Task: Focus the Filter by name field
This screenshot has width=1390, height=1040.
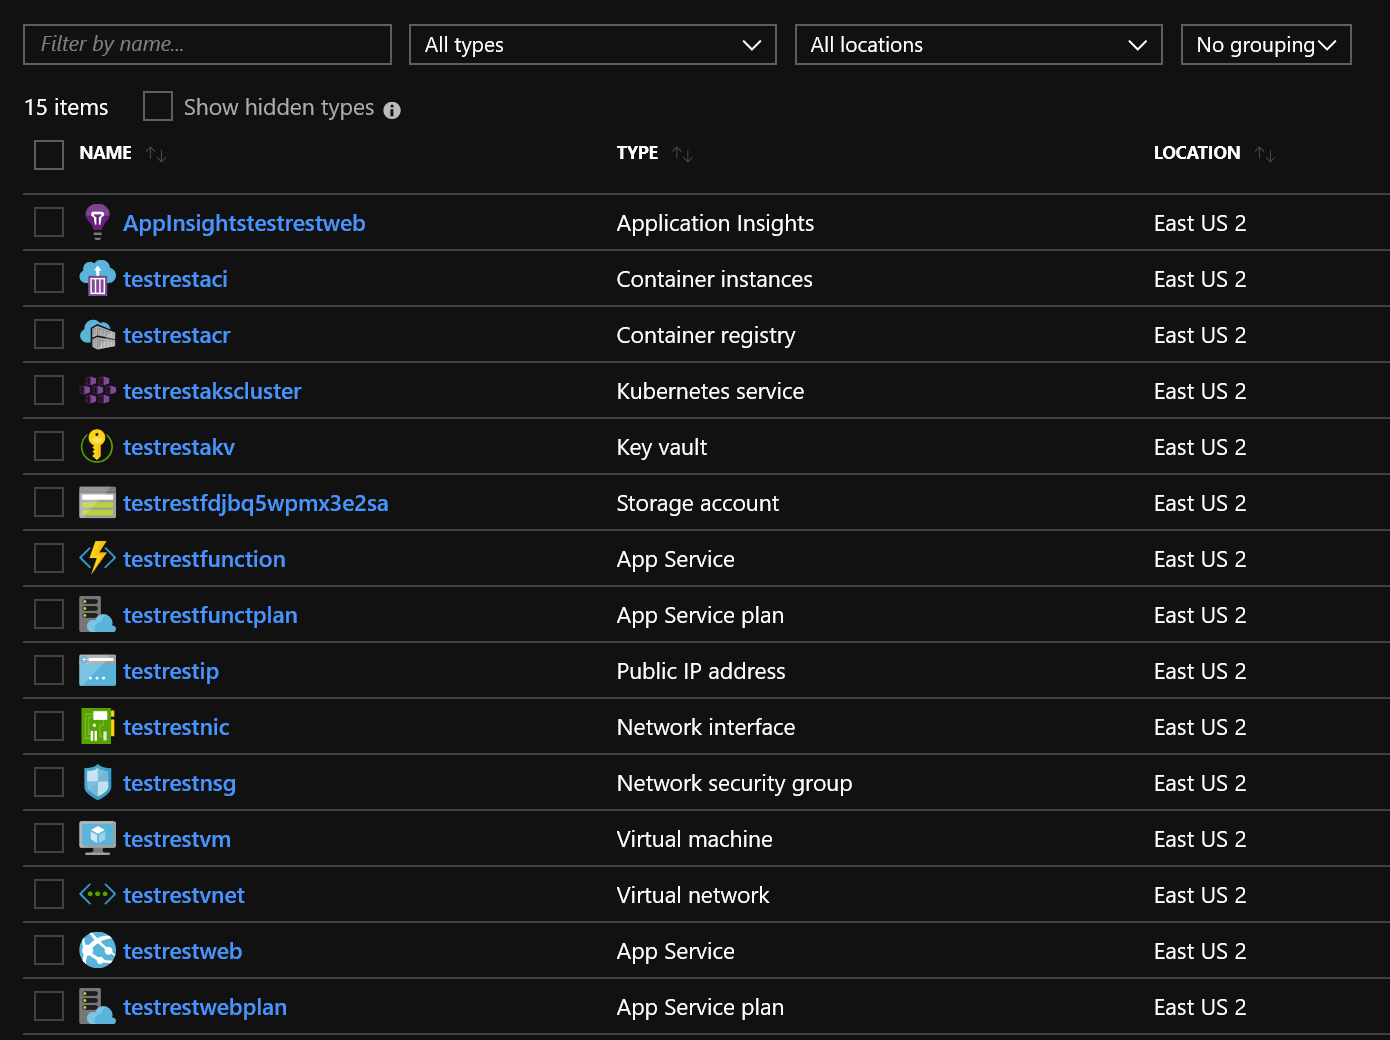Action: pos(207,45)
